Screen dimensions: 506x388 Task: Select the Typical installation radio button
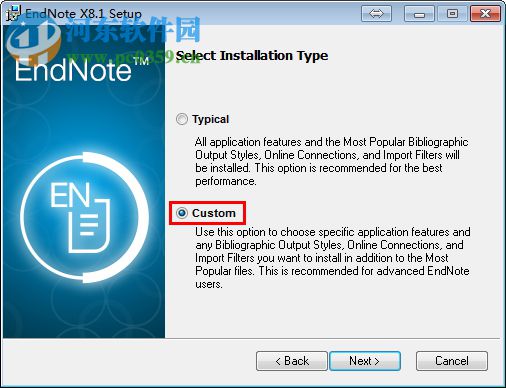coord(182,119)
